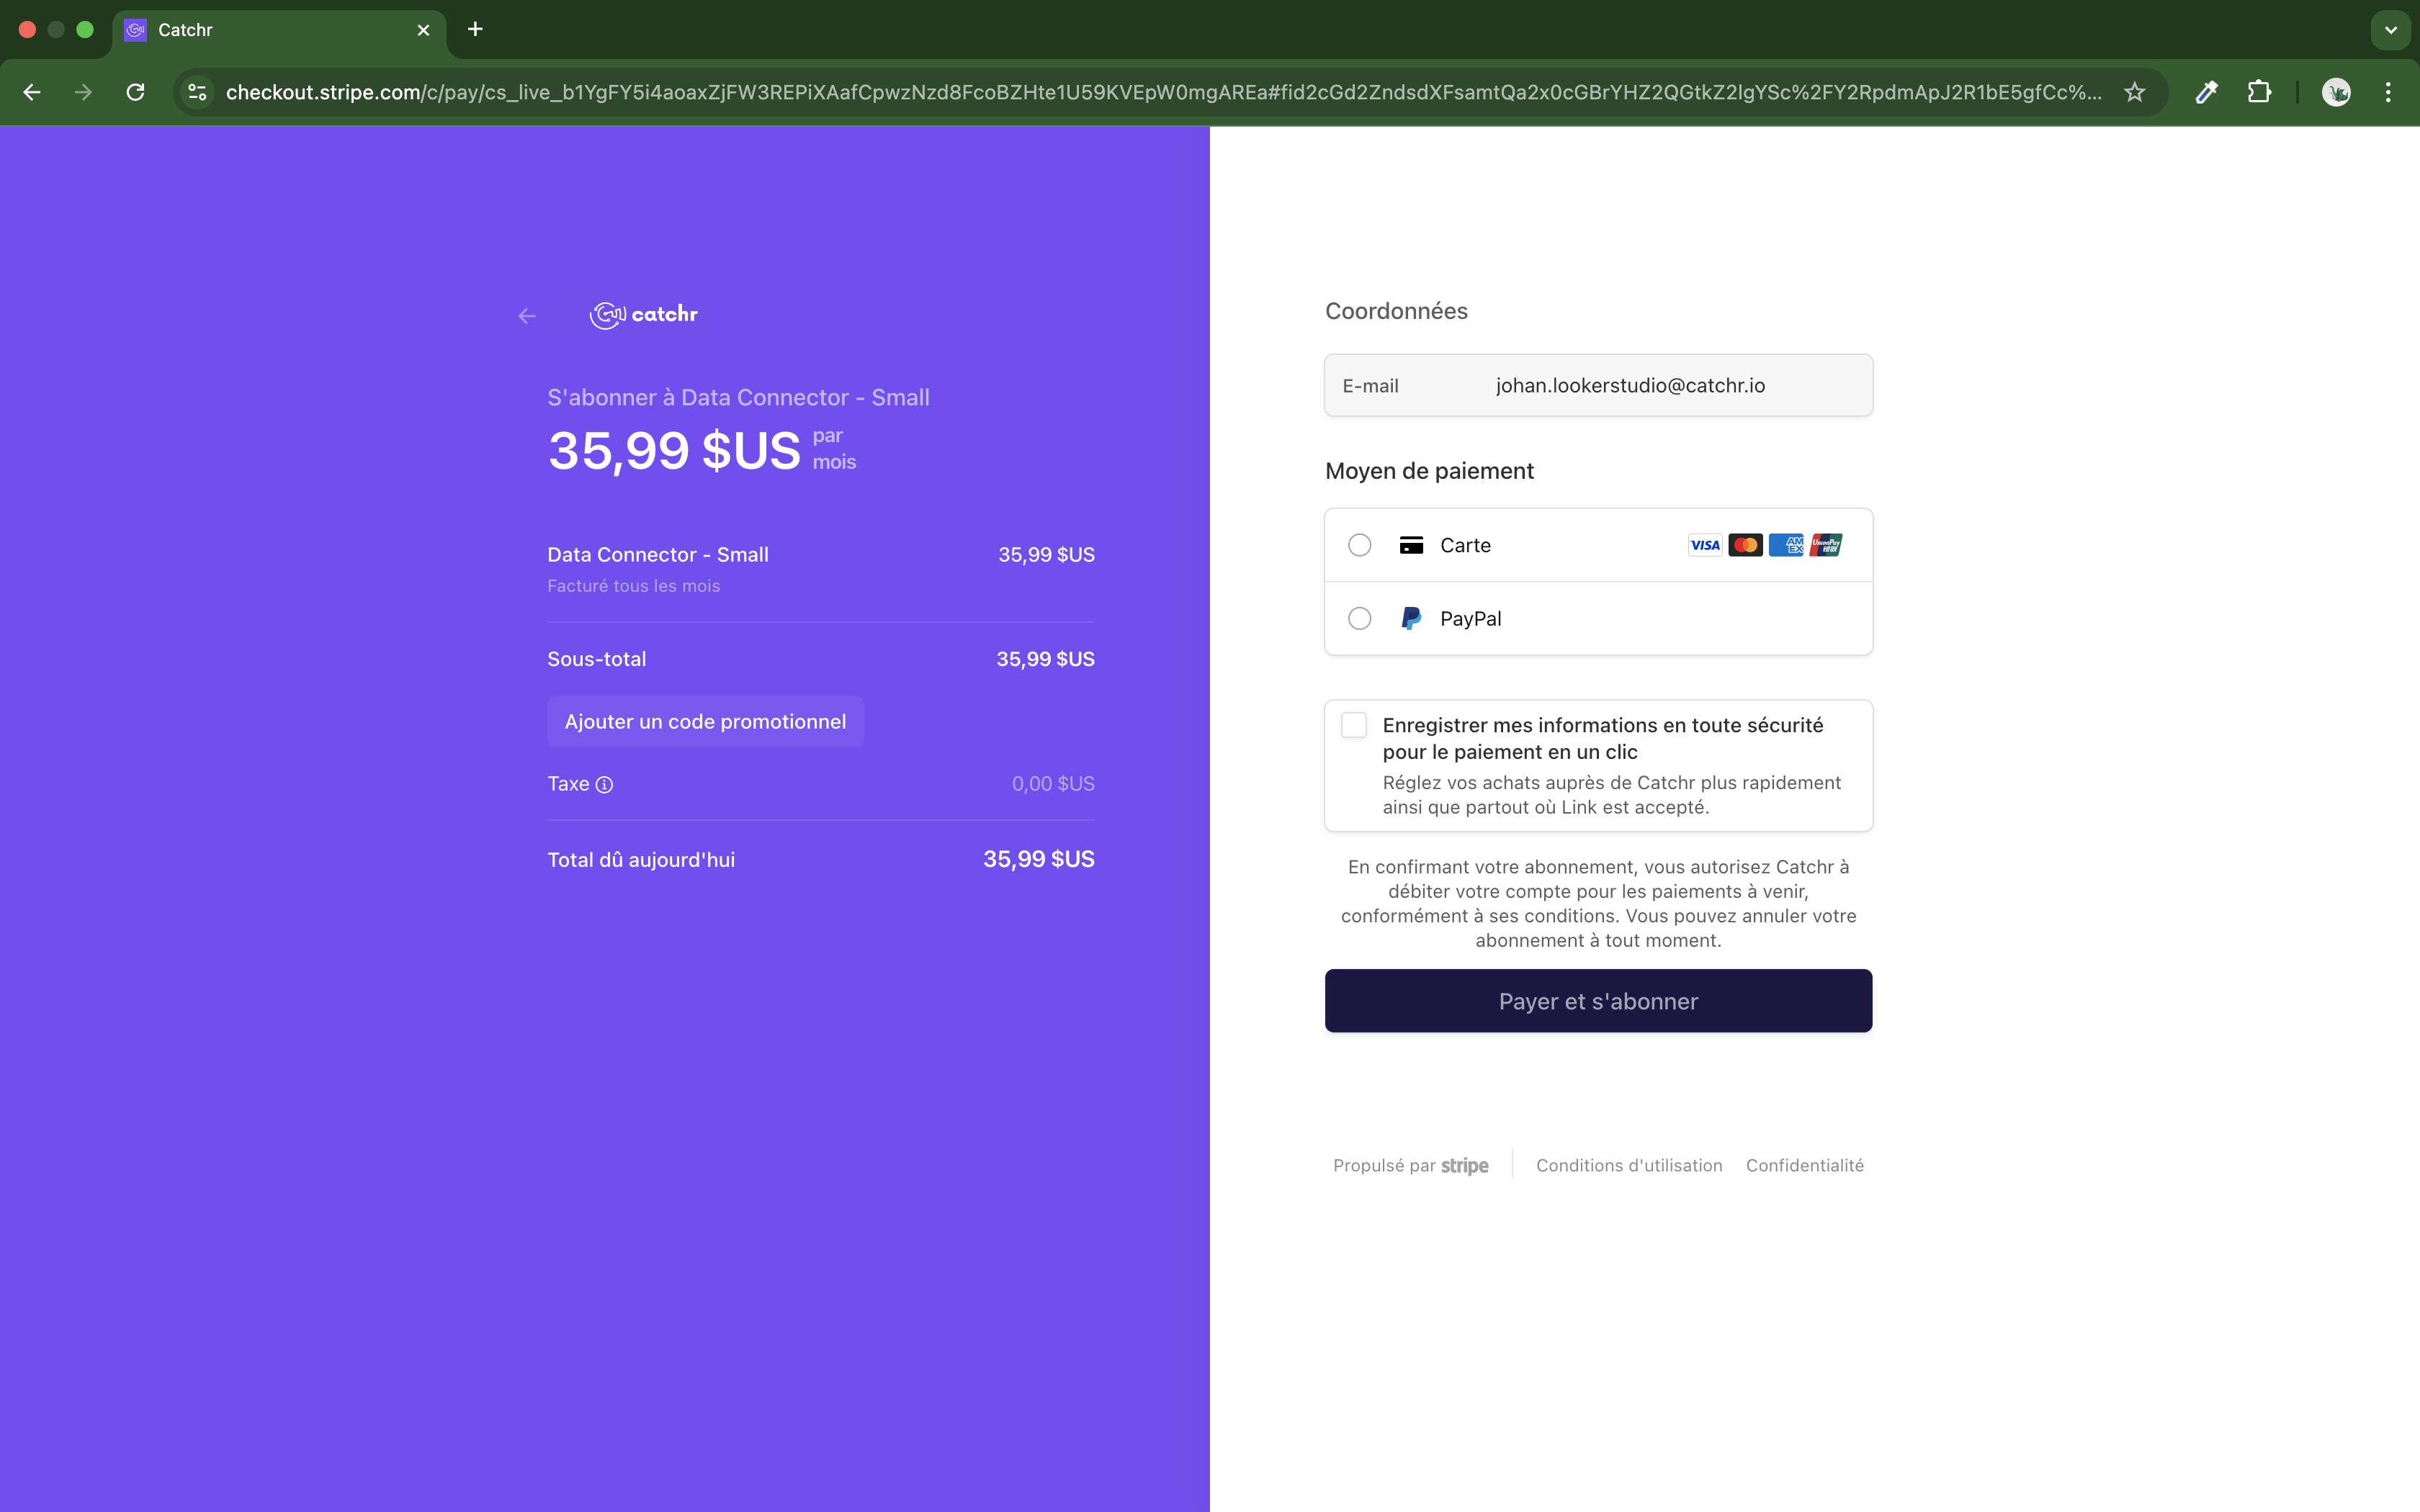Click the 'Total dû aujourd'hui' label
Screen dimensions: 2420x1512
pos(641,860)
